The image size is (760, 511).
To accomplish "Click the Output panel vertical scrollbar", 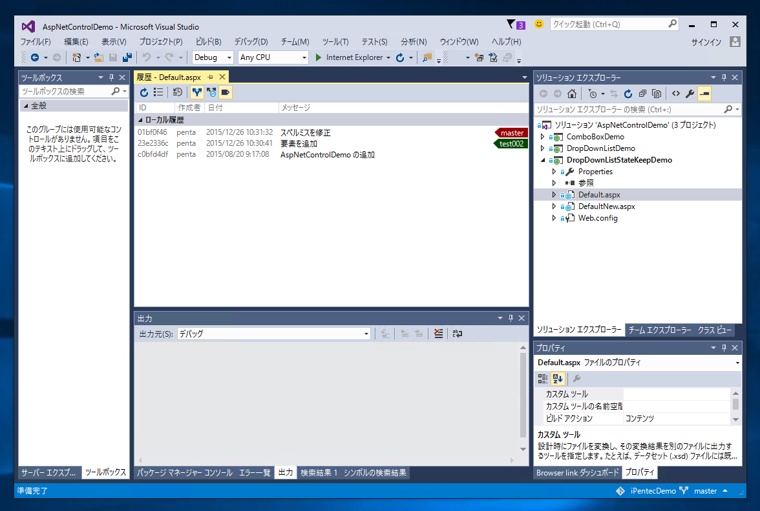I will point(523,398).
